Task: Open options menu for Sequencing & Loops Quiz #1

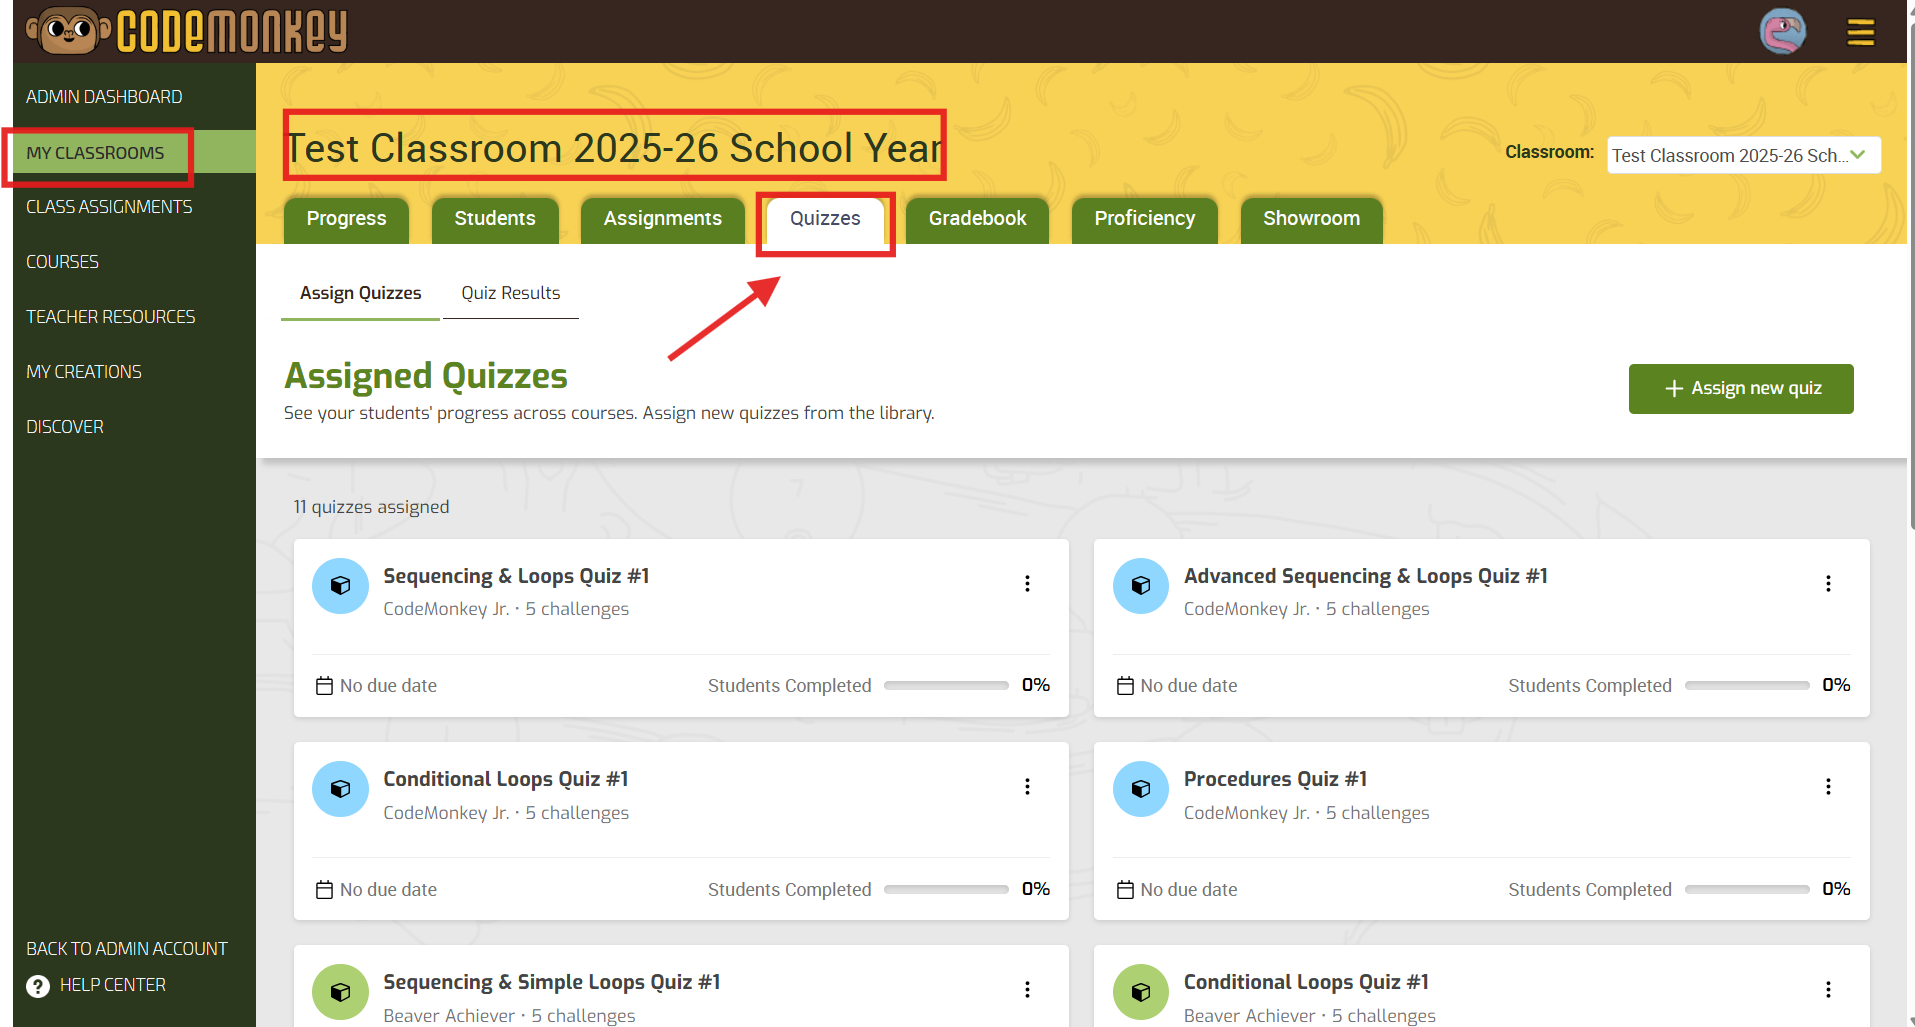Action: coord(1027,584)
